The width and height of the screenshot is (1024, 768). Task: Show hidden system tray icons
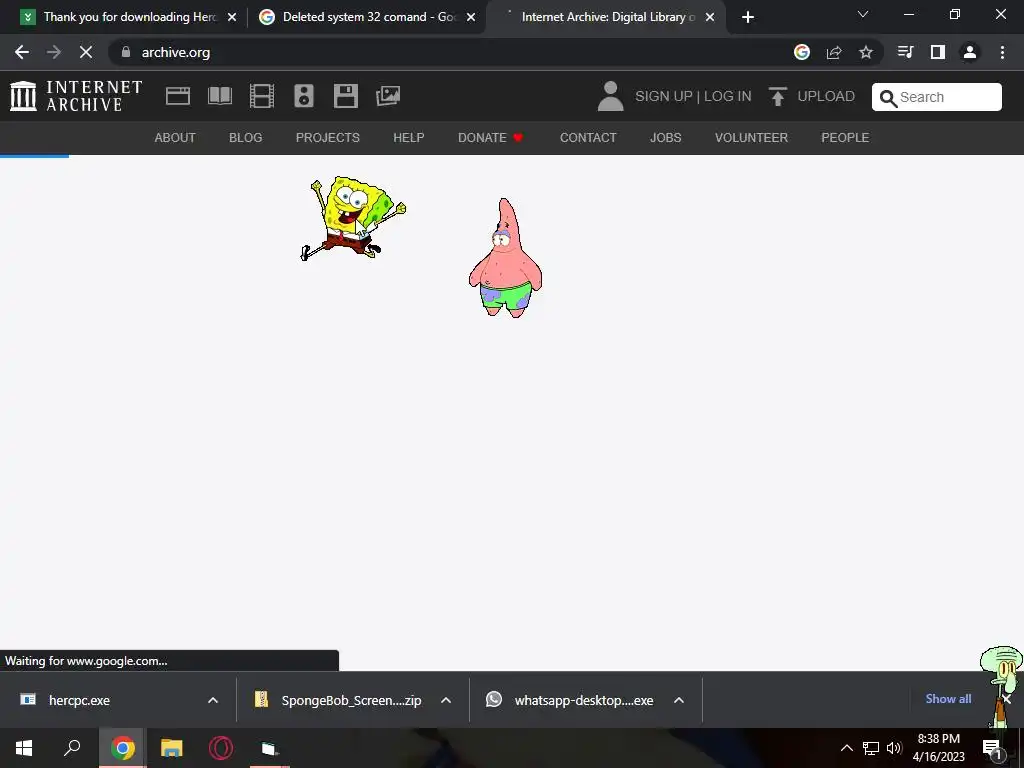pos(846,748)
